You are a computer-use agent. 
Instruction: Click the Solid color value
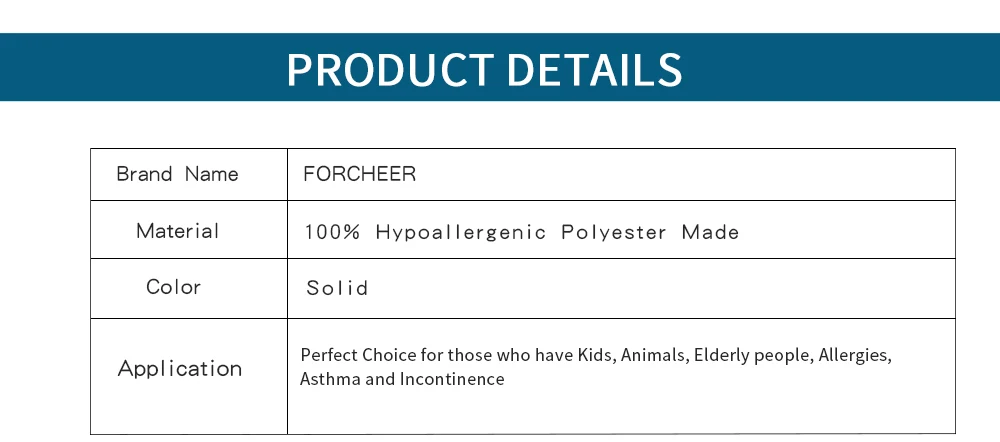coord(337,288)
